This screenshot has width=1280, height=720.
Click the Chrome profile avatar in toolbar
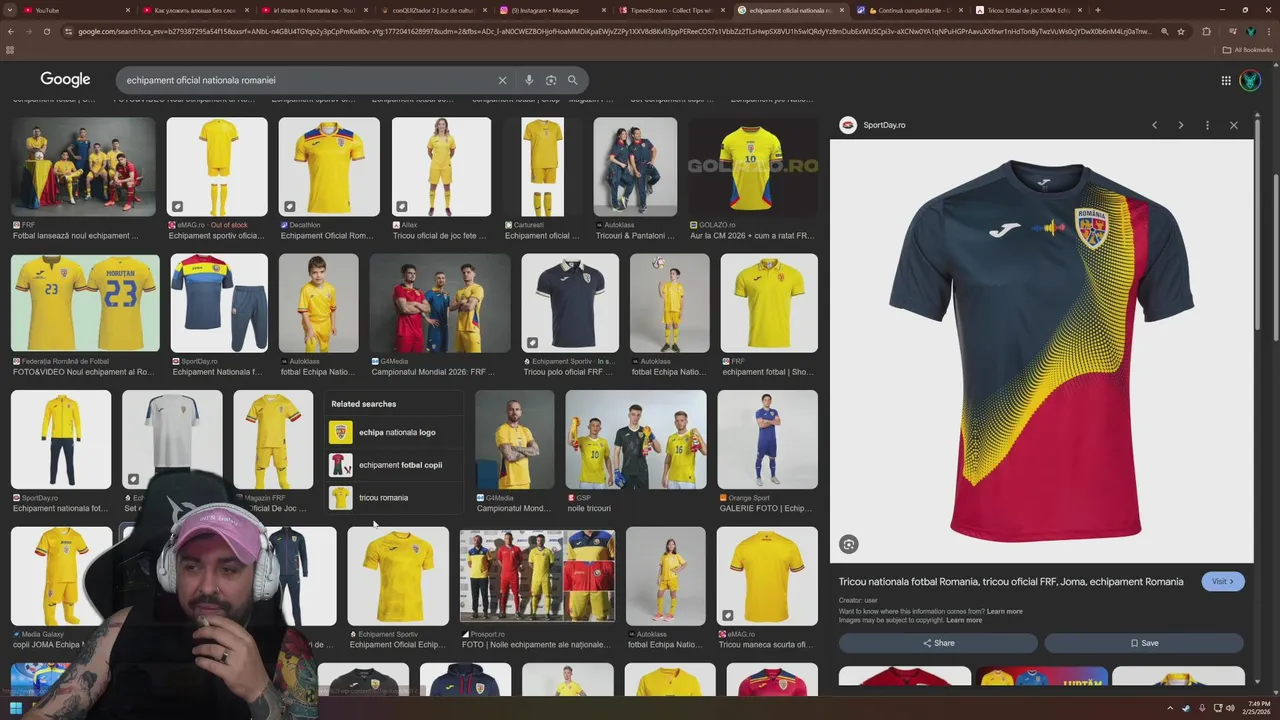click(1250, 31)
